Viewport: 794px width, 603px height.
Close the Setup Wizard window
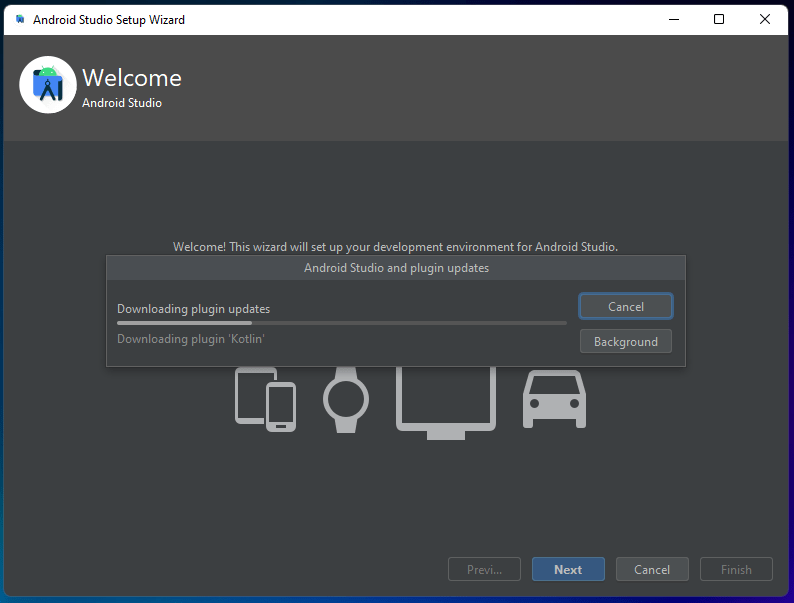765,19
